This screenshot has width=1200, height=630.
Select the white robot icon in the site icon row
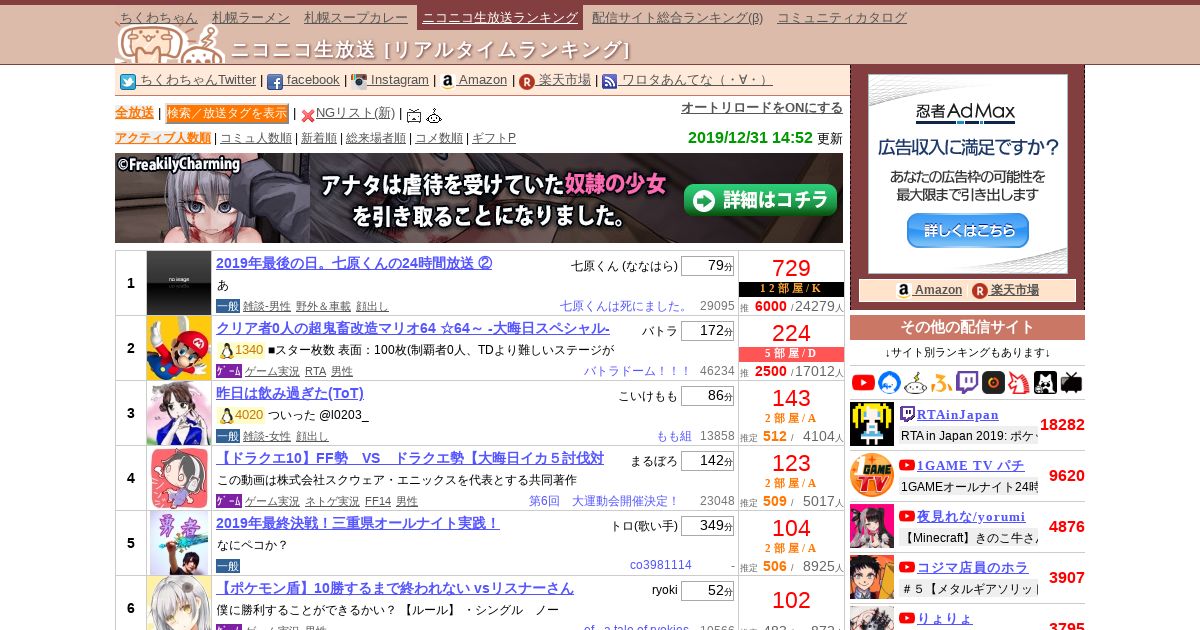915,383
